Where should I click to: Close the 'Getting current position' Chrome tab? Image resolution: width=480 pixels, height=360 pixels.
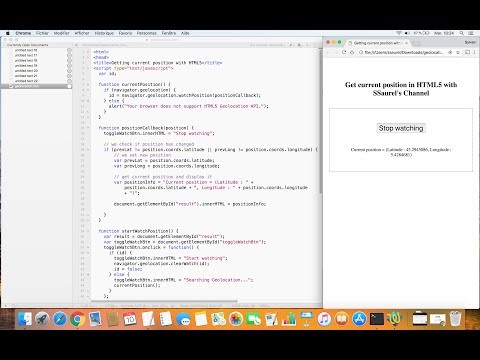(x=406, y=43)
